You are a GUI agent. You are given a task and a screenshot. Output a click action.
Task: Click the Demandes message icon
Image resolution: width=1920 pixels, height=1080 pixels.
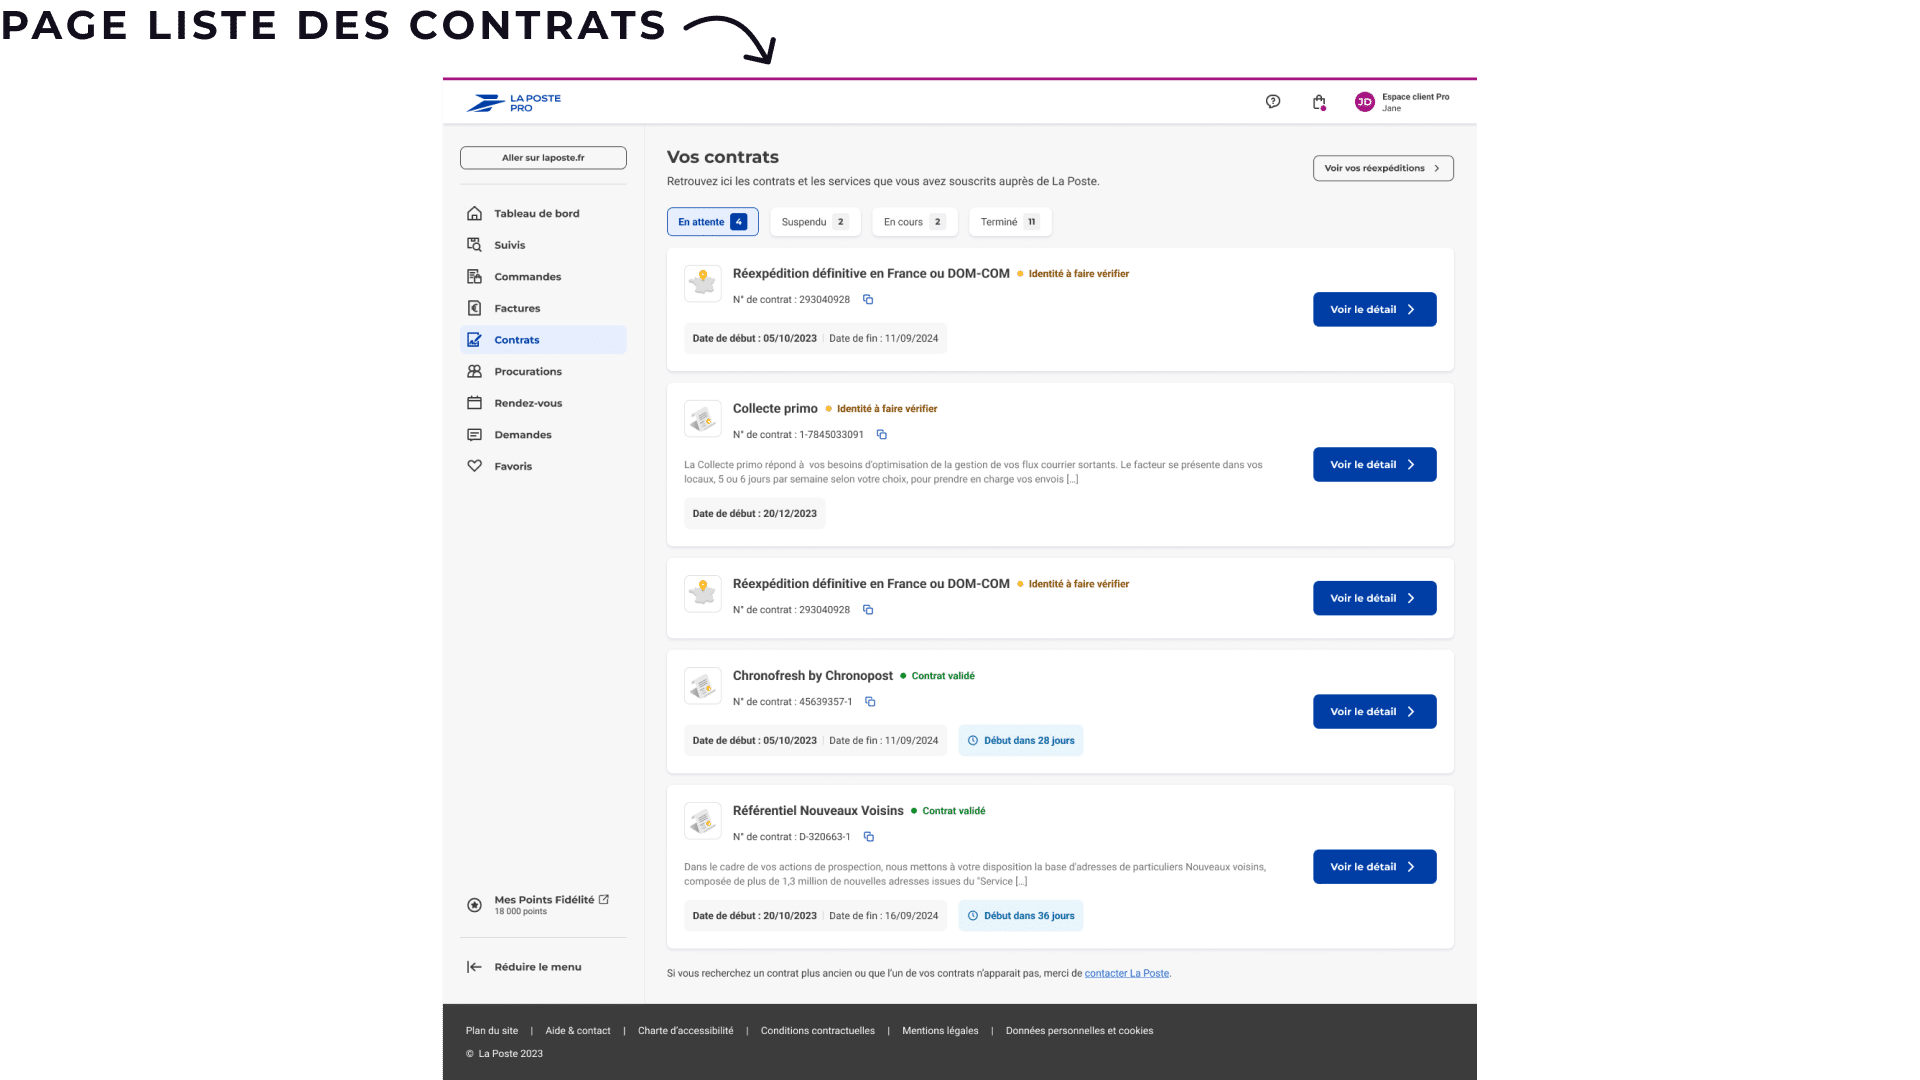475,435
